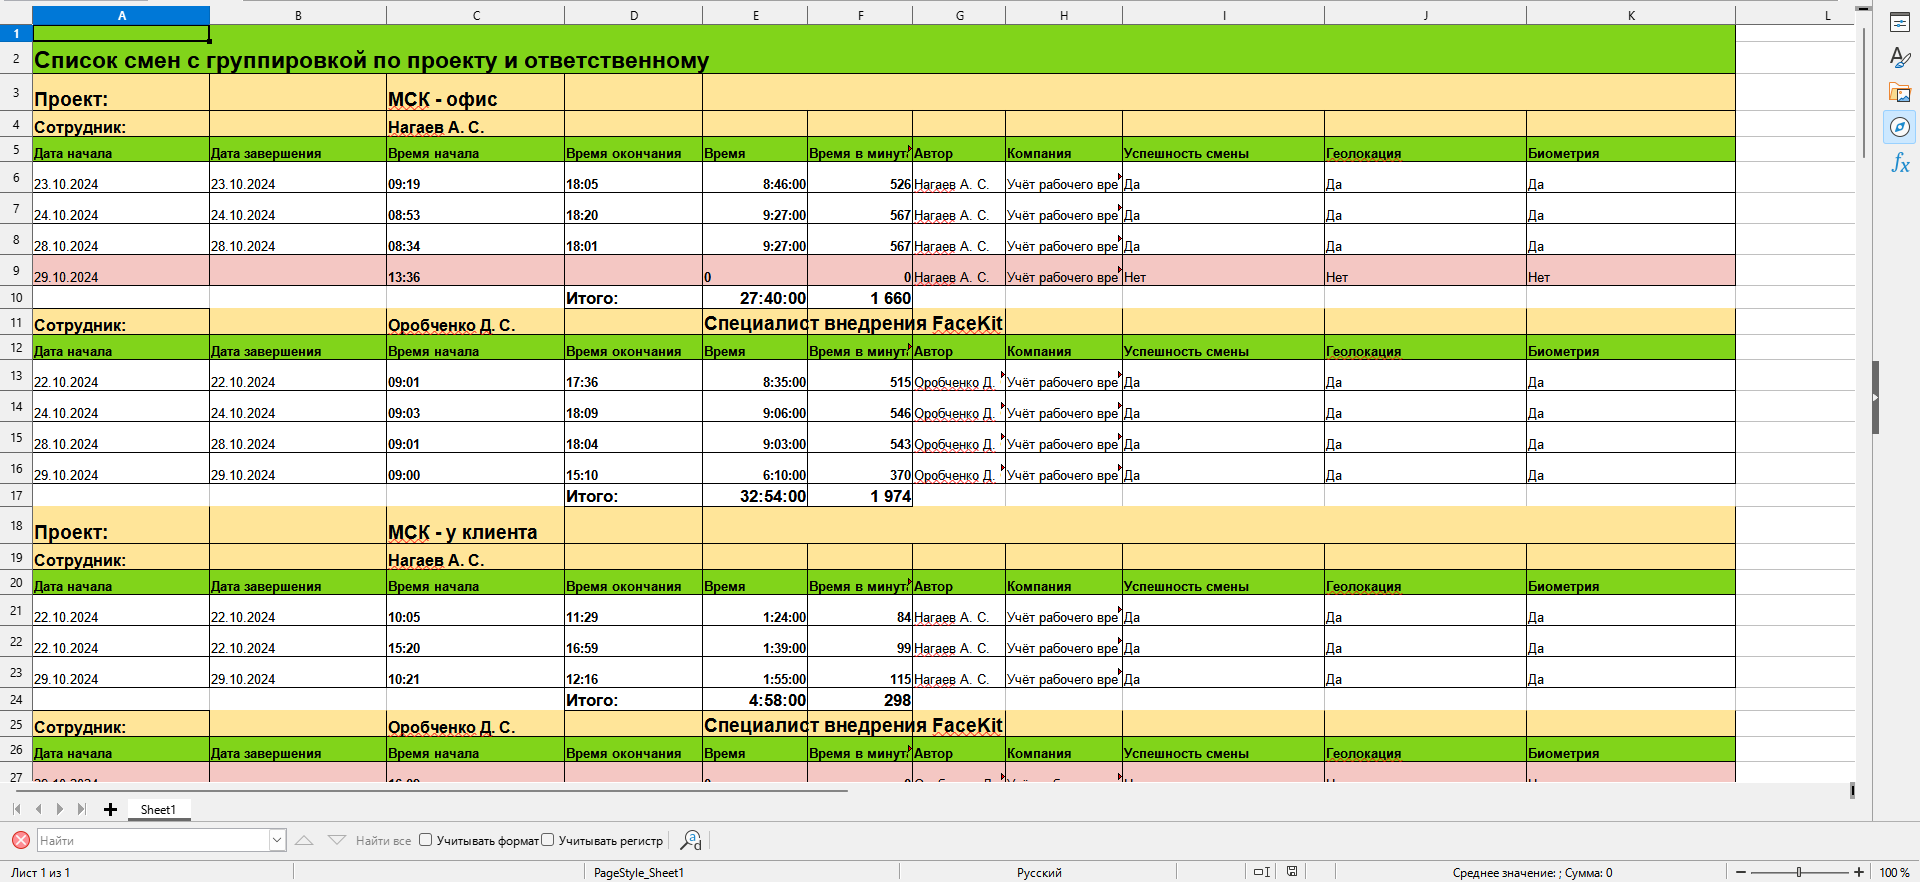The width and height of the screenshot is (1920, 882).
Task: Open the Gallery panel in sidebar
Action: pyautogui.click(x=1900, y=93)
